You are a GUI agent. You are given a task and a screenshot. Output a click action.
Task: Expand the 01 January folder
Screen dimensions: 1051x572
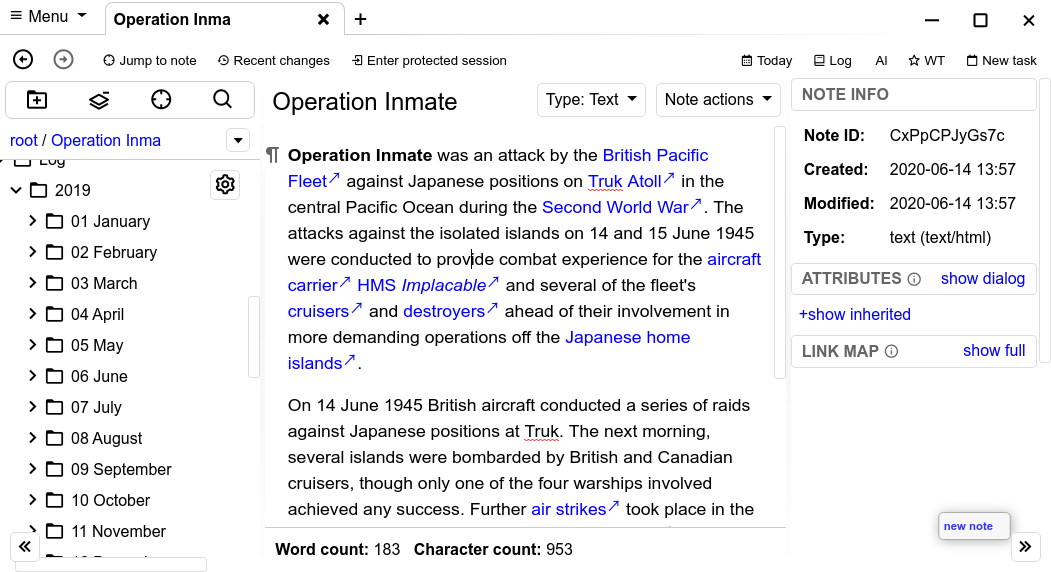pyautogui.click(x=32, y=220)
